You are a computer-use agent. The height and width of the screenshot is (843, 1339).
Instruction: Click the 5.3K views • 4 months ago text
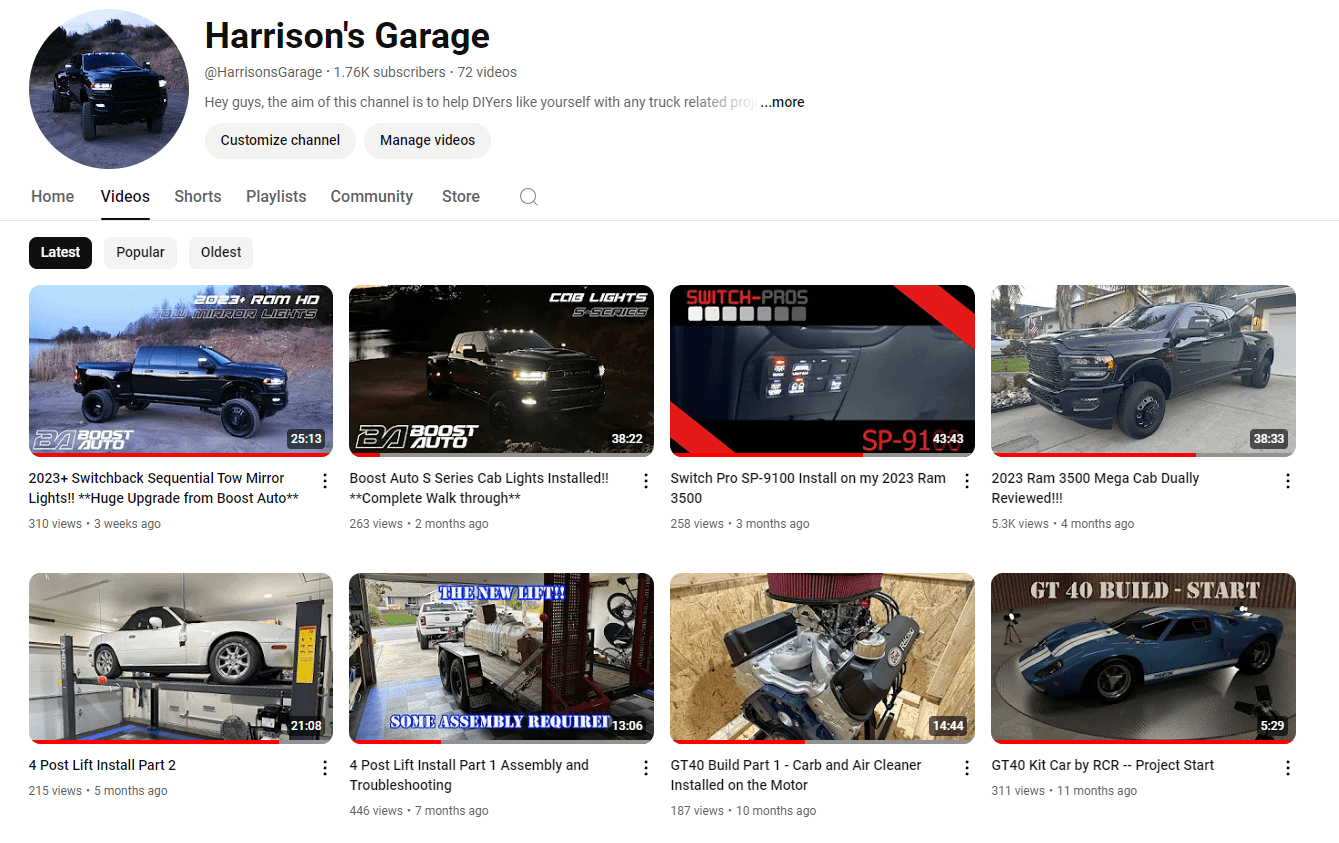click(x=1063, y=524)
